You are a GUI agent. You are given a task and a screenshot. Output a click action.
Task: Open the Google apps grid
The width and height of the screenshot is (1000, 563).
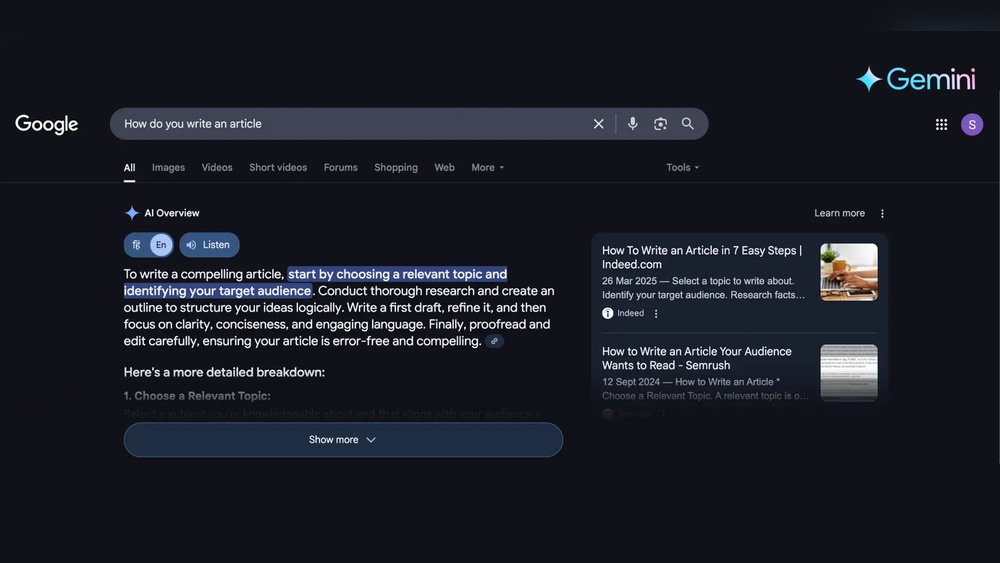tap(941, 124)
